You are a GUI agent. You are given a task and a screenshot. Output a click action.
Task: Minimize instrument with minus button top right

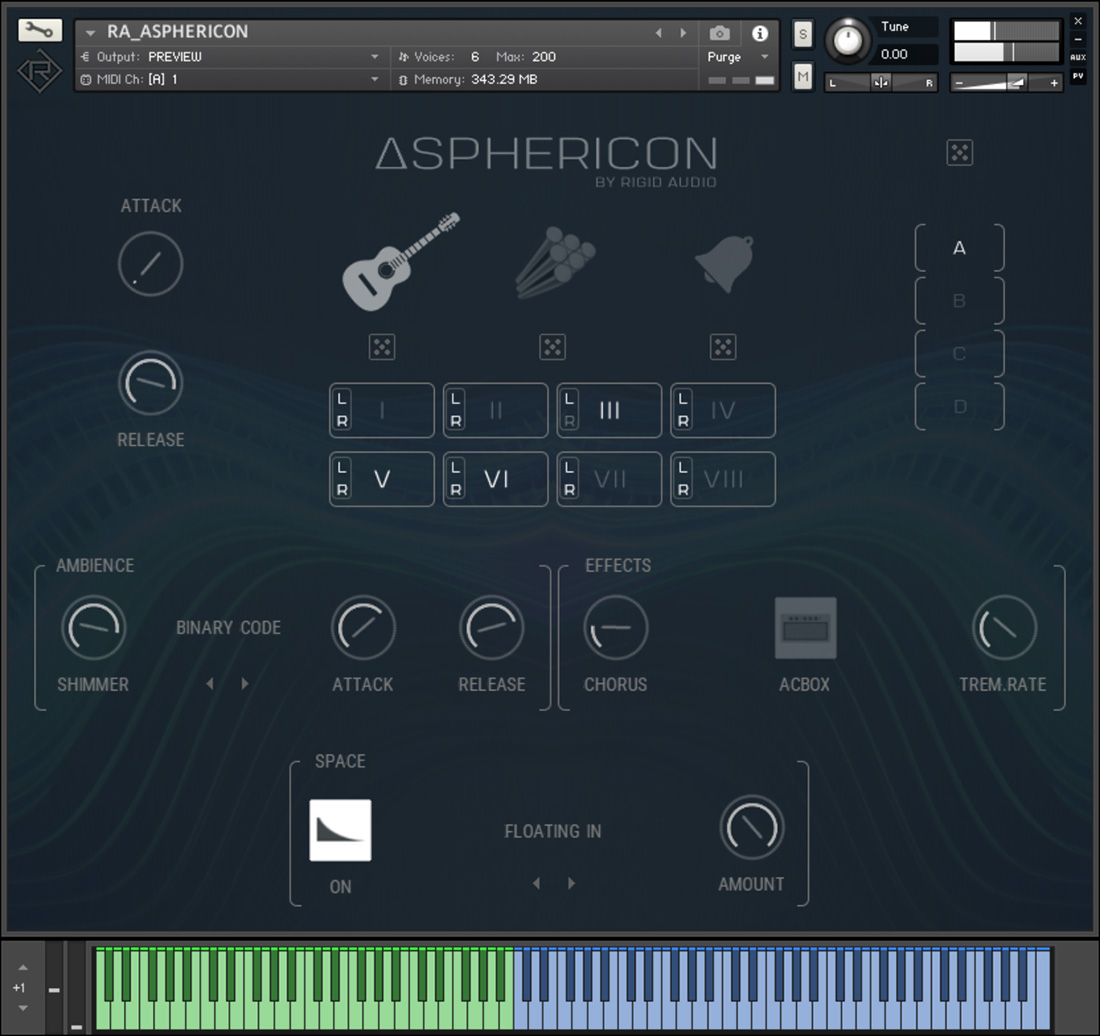pos(1078,39)
